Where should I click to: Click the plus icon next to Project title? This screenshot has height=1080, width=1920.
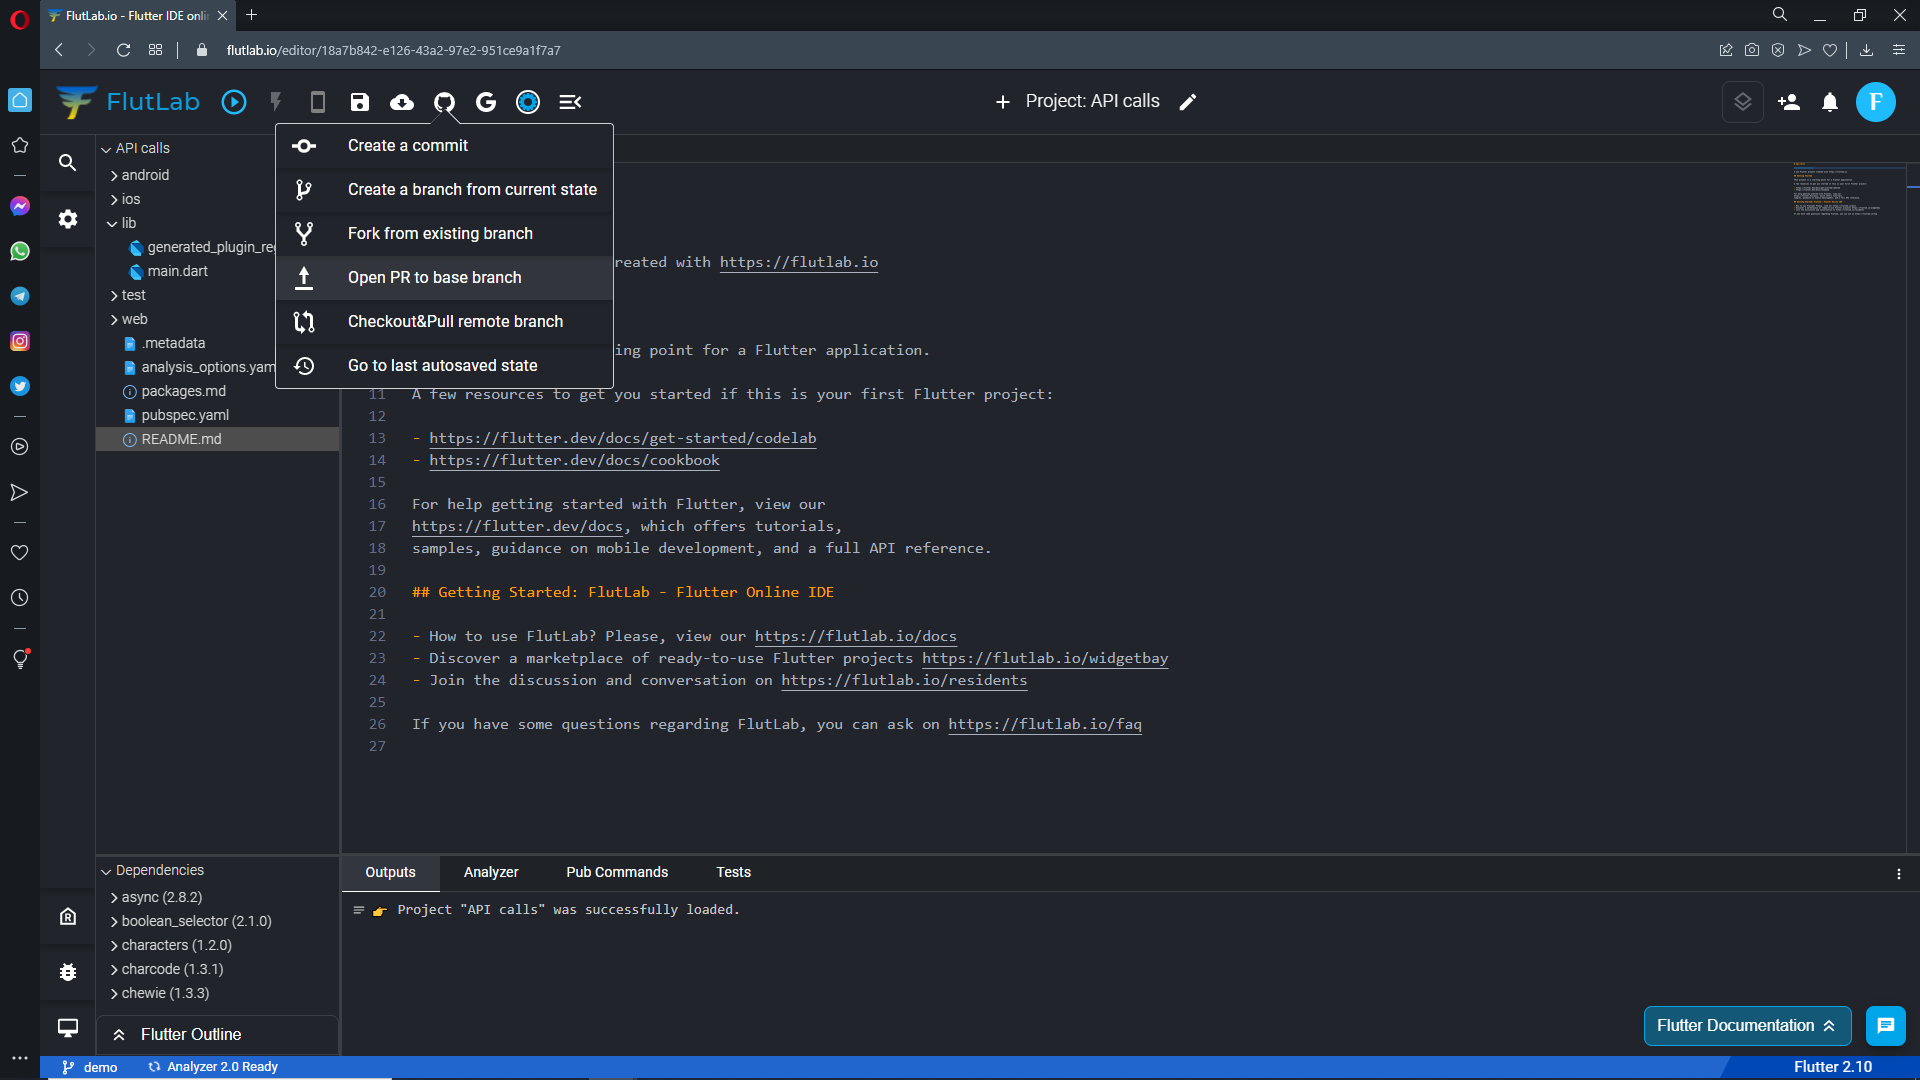tap(1003, 102)
